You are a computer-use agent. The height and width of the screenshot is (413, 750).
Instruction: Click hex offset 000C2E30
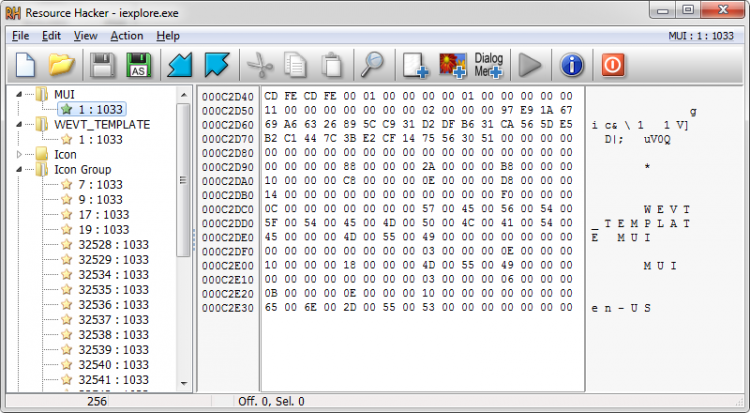point(228,308)
